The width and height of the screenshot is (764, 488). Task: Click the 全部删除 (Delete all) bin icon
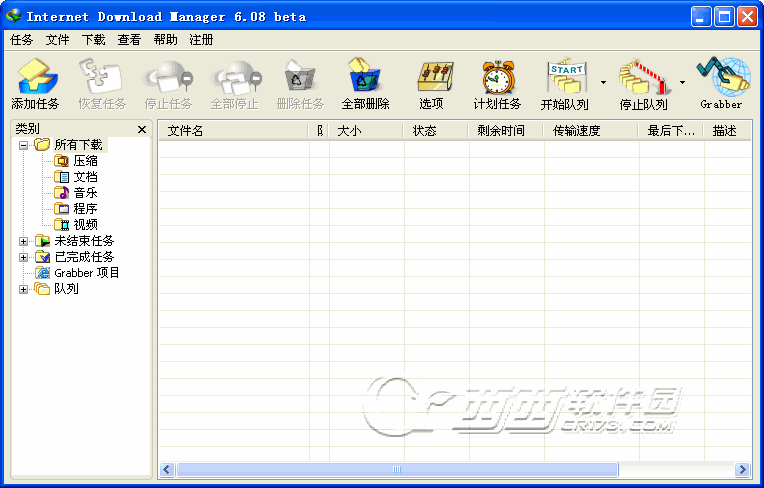[x=364, y=76]
